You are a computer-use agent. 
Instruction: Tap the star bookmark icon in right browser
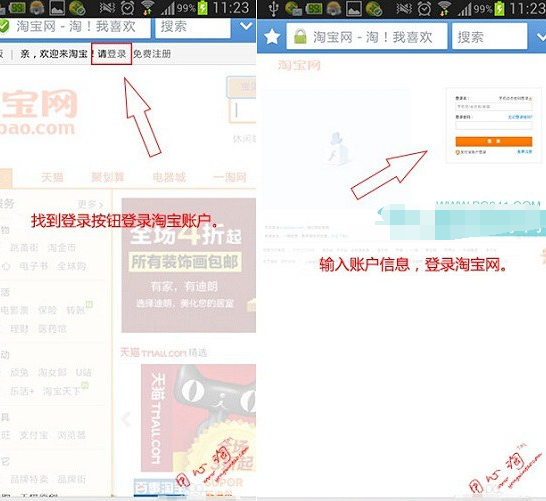[x=272, y=37]
